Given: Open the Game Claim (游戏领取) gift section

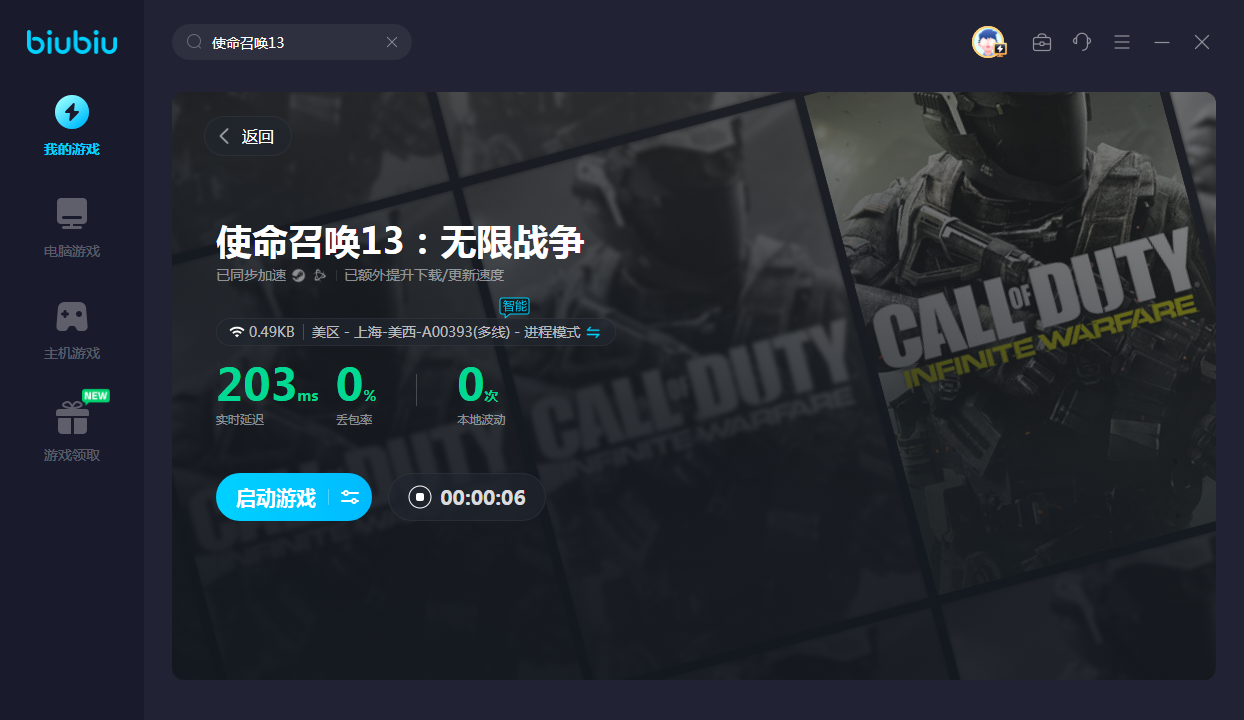Looking at the screenshot, I should 71,432.
